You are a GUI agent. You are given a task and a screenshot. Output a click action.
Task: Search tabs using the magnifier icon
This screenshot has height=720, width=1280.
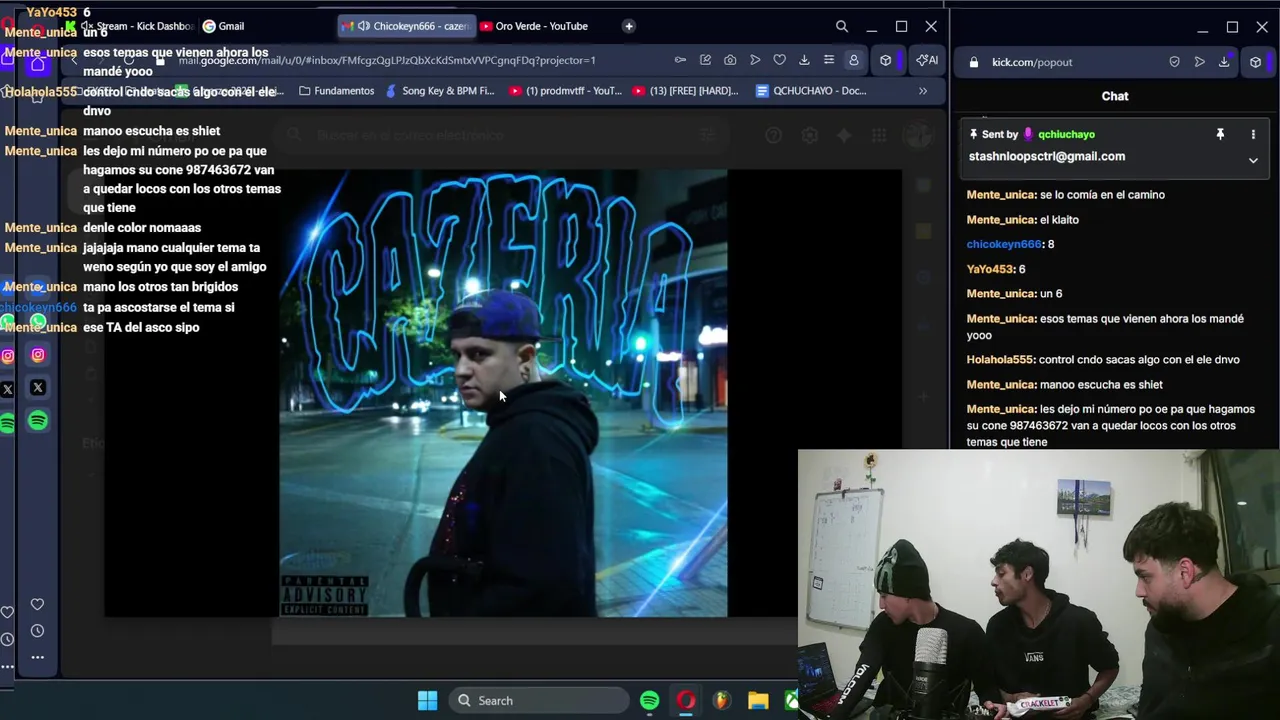coord(842,26)
